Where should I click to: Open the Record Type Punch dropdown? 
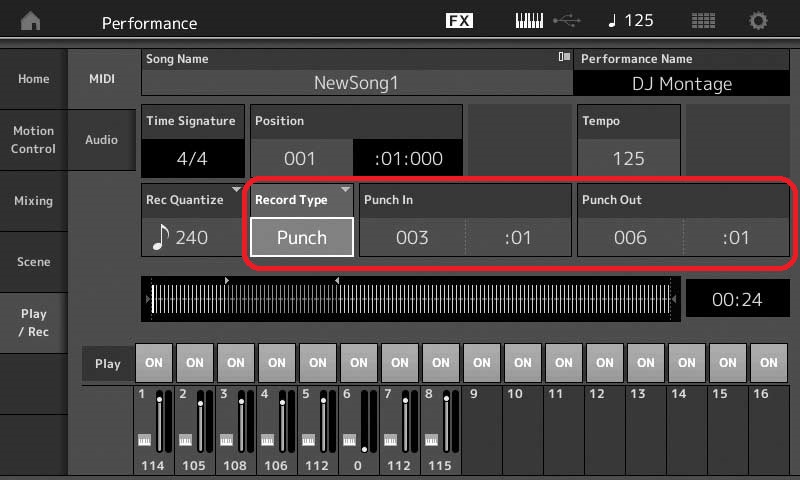pyautogui.click(x=301, y=237)
